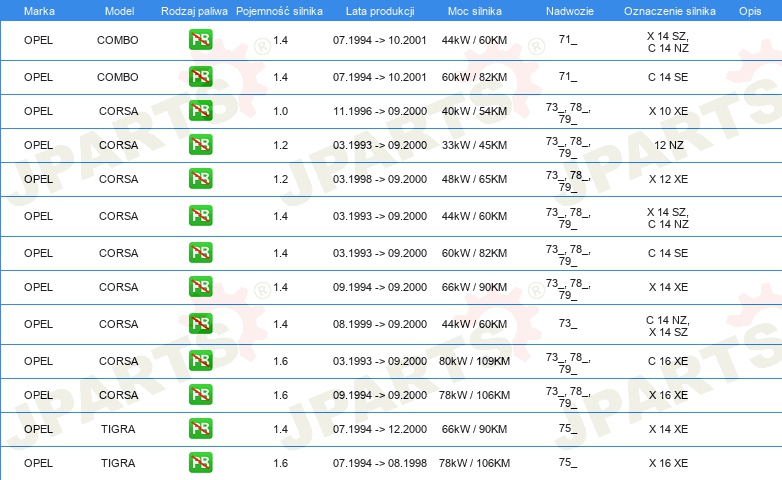
Task: Click engine code 'X 12 XE'
Action: click(668, 179)
